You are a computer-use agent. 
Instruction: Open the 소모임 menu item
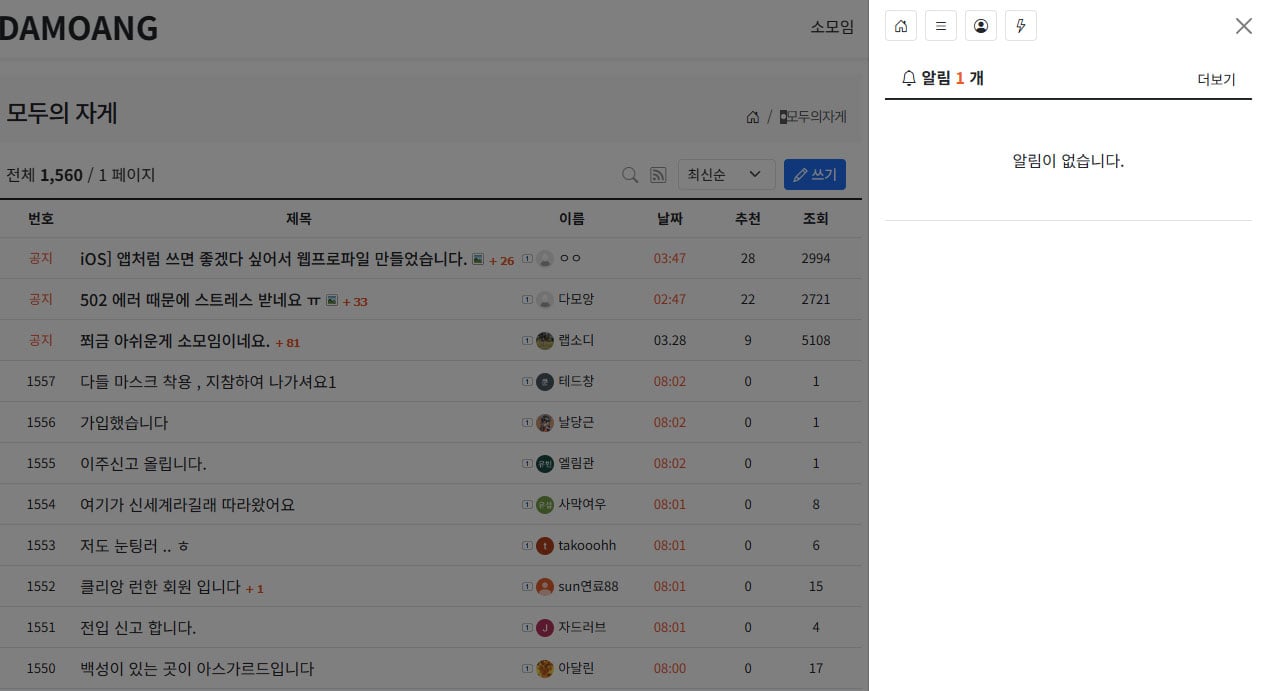(832, 27)
